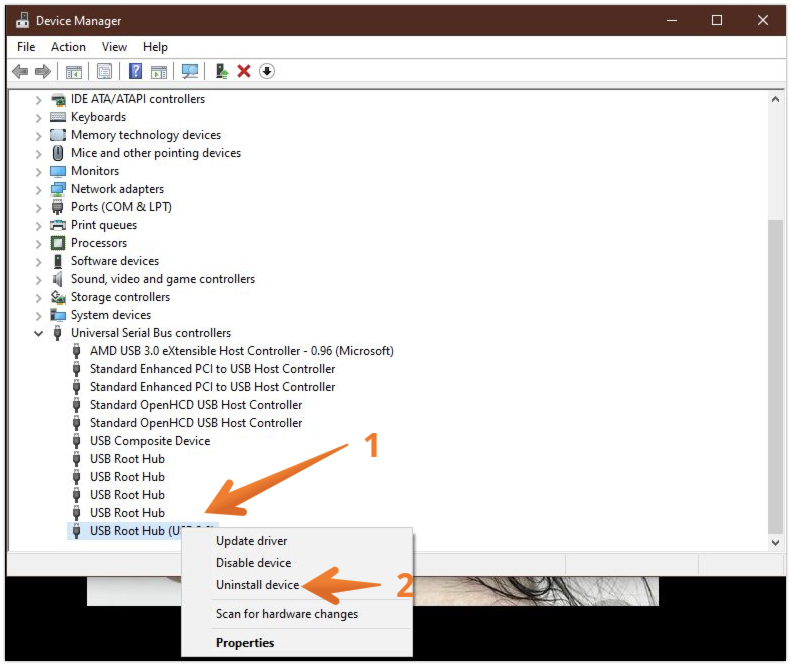Click the Show/Hide console tree icon
This screenshot has width=791, height=666.
click(73, 71)
